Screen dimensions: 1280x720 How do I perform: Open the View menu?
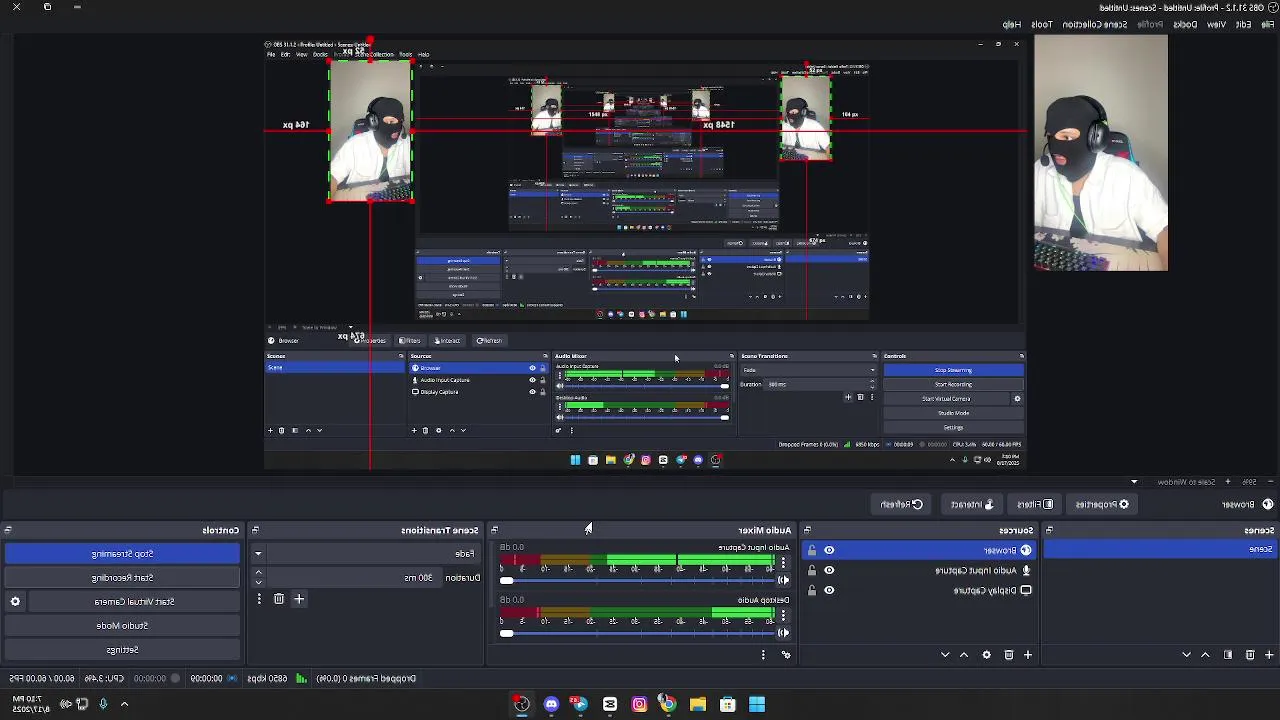[1216, 24]
